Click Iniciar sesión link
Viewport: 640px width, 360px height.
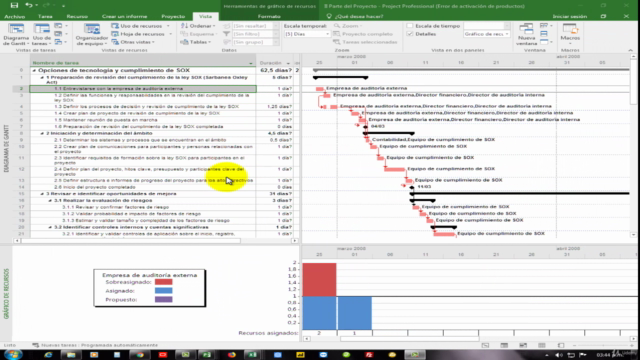click(570, 16)
